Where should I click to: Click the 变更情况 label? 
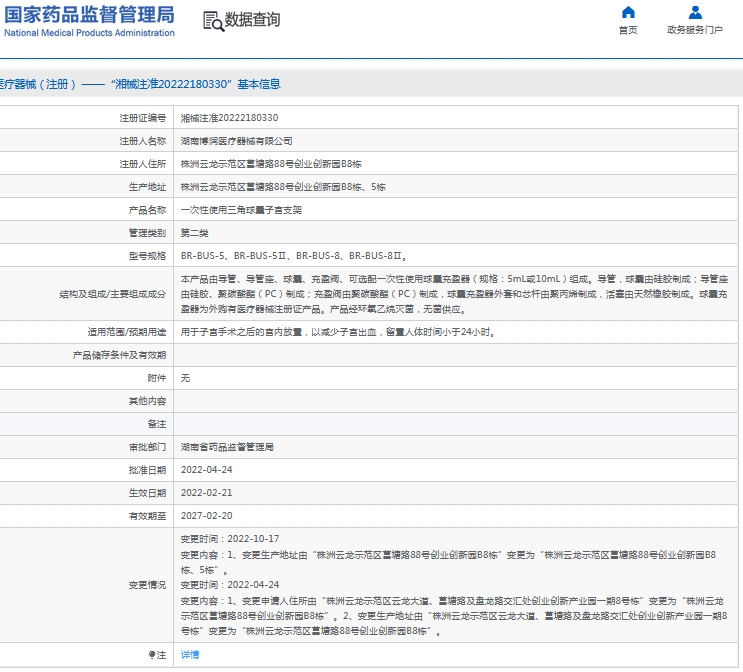147,585
